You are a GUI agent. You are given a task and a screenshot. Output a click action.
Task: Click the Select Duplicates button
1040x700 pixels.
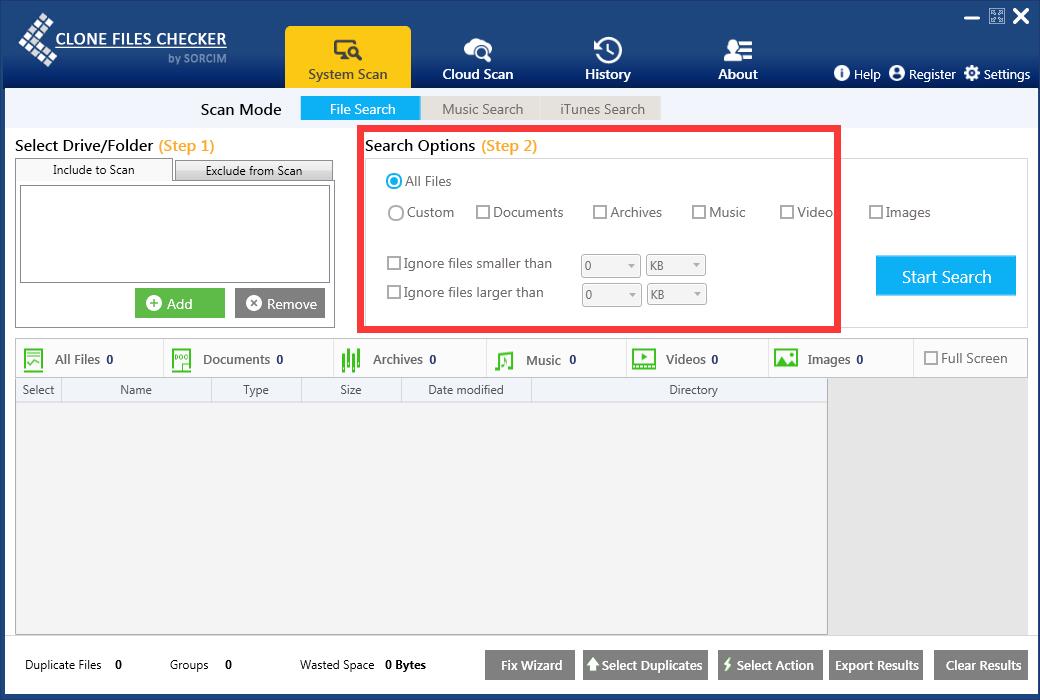[x=645, y=665]
